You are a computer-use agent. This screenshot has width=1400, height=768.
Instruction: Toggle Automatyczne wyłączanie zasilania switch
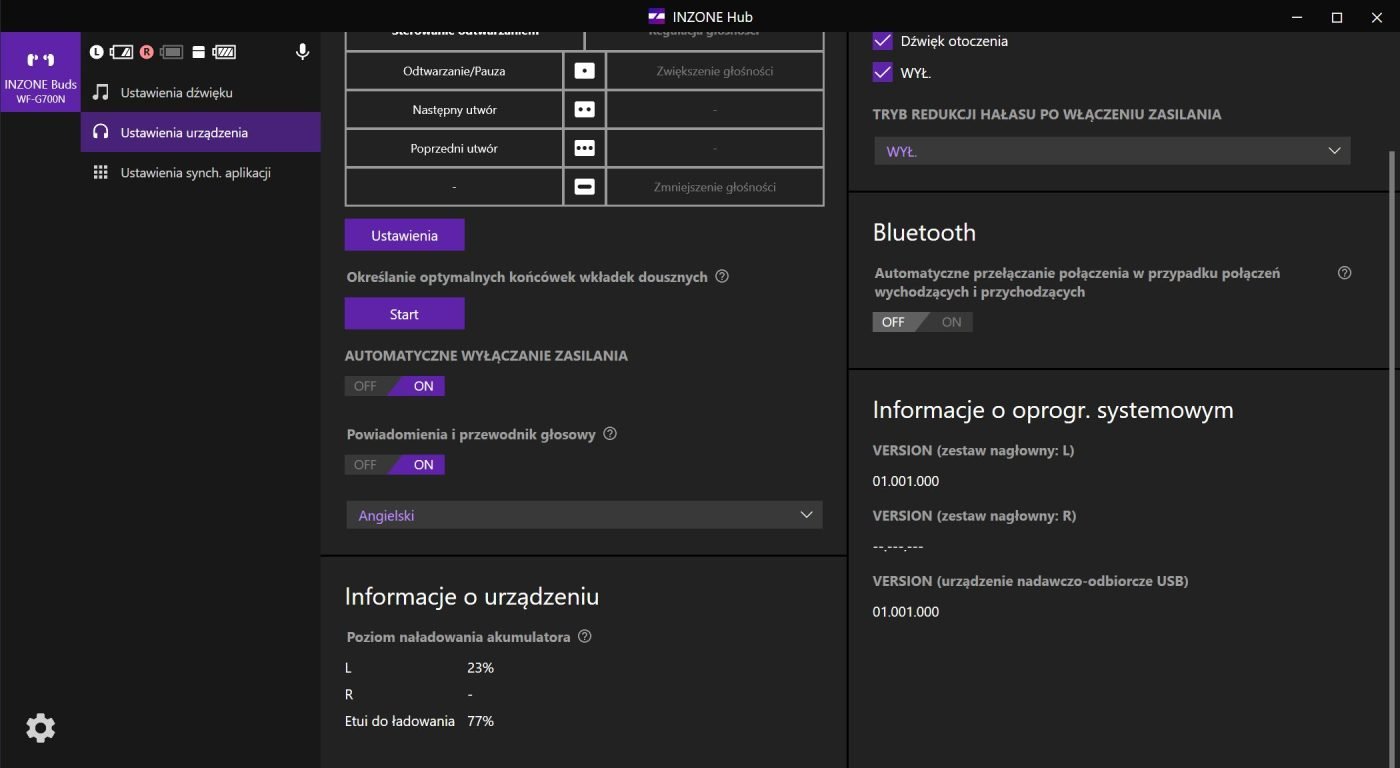click(x=395, y=386)
